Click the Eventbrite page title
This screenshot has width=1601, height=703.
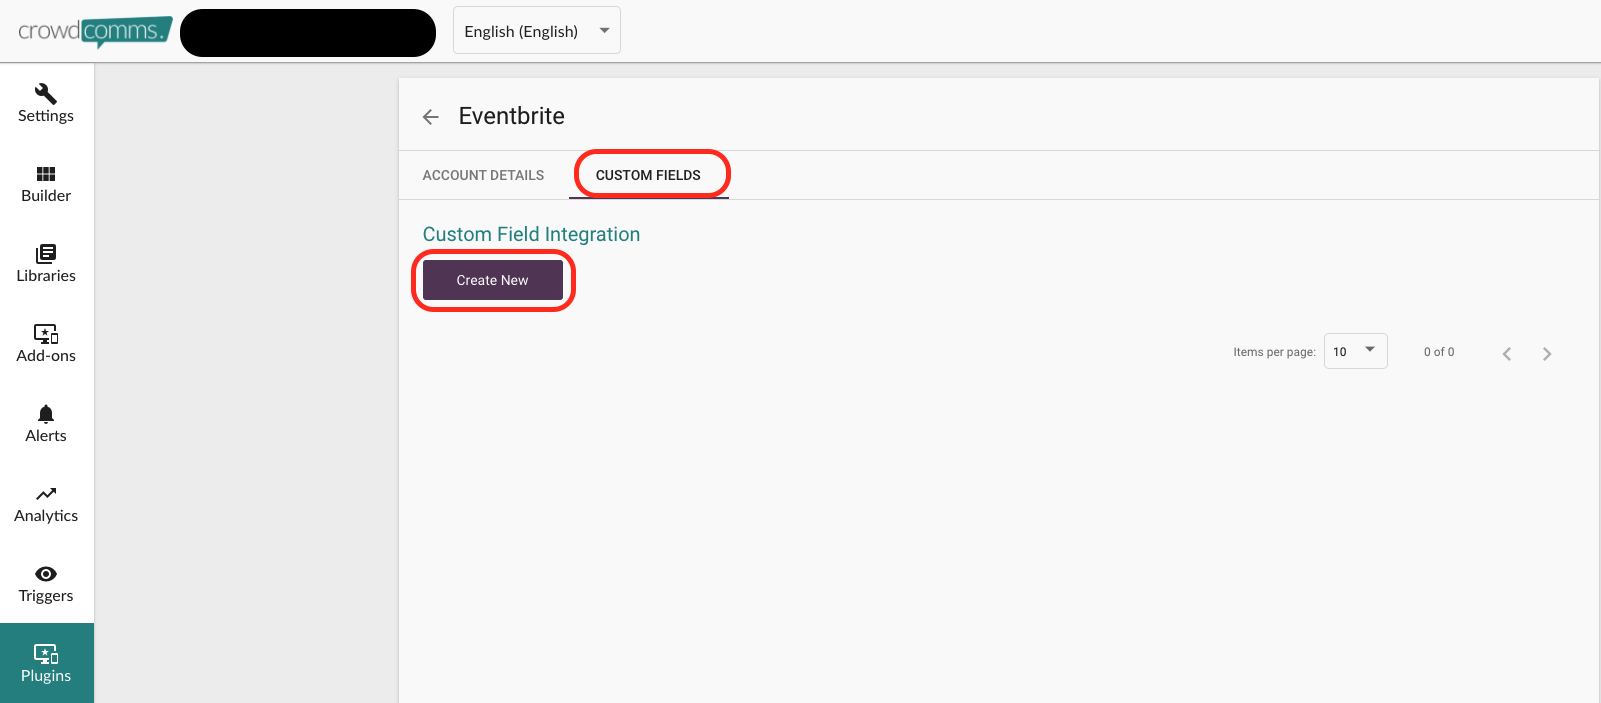pyautogui.click(x=512, y=116)
